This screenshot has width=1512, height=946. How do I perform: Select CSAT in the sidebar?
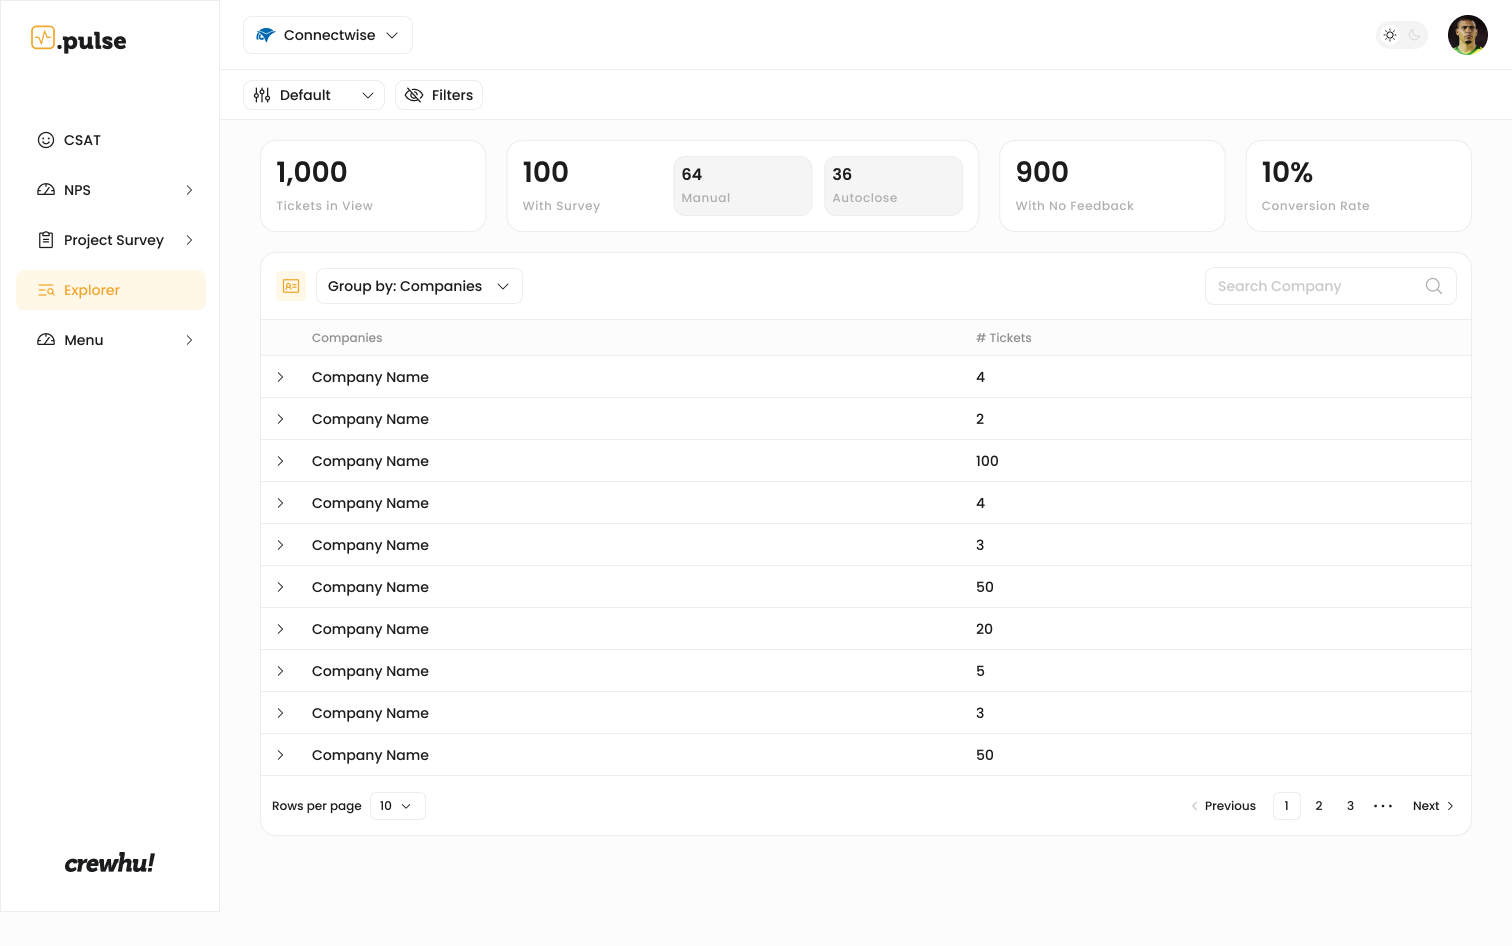tap(111, 140)
